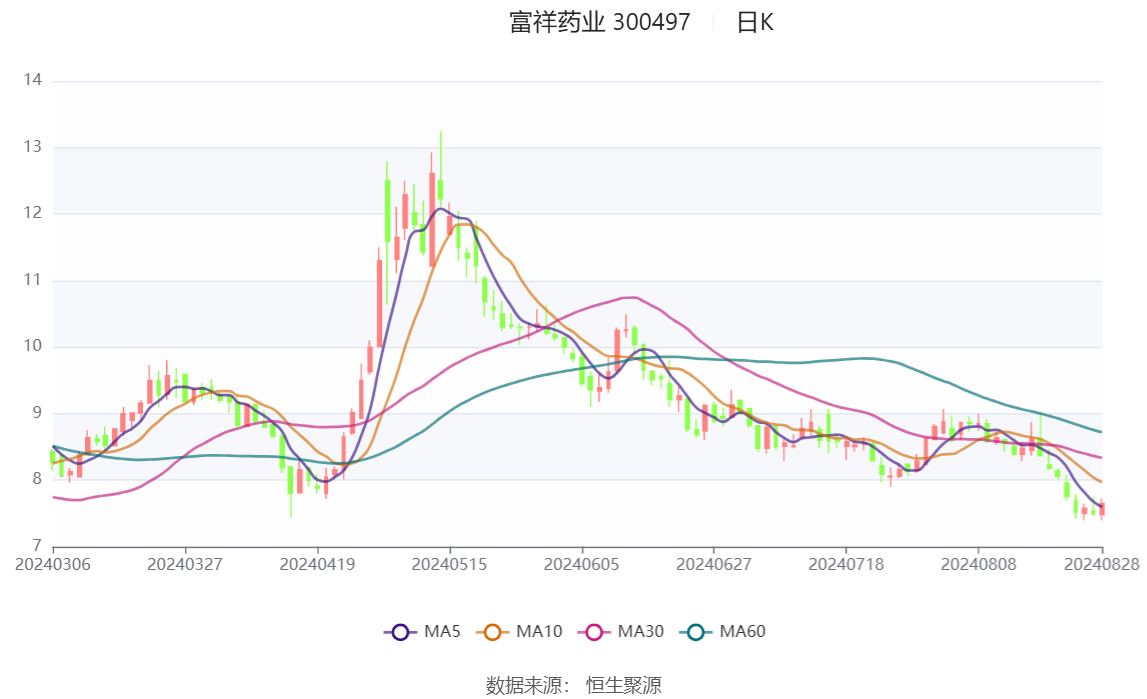1147x699 pixels.
Task: Toggle the MA60 legend series
Action: [x=723, y=632]
